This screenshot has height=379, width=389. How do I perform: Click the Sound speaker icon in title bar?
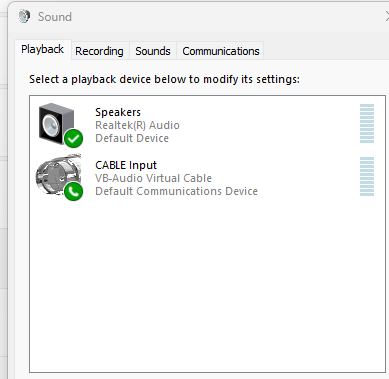click(x=24, y=16)
